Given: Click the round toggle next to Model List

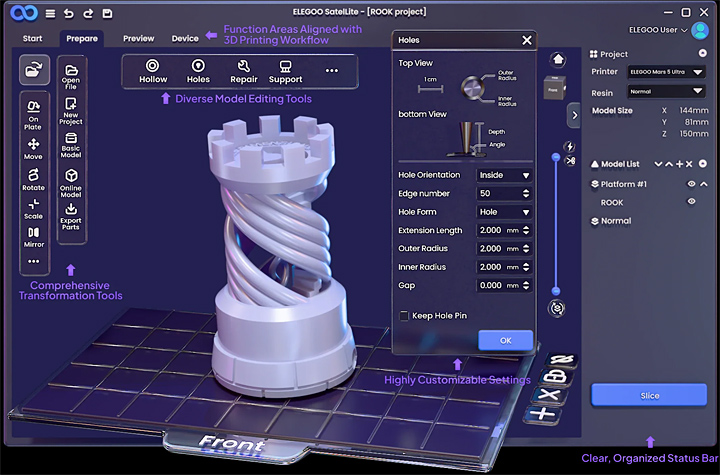Looking at the screenshot, I should click(x=703, y=164).
